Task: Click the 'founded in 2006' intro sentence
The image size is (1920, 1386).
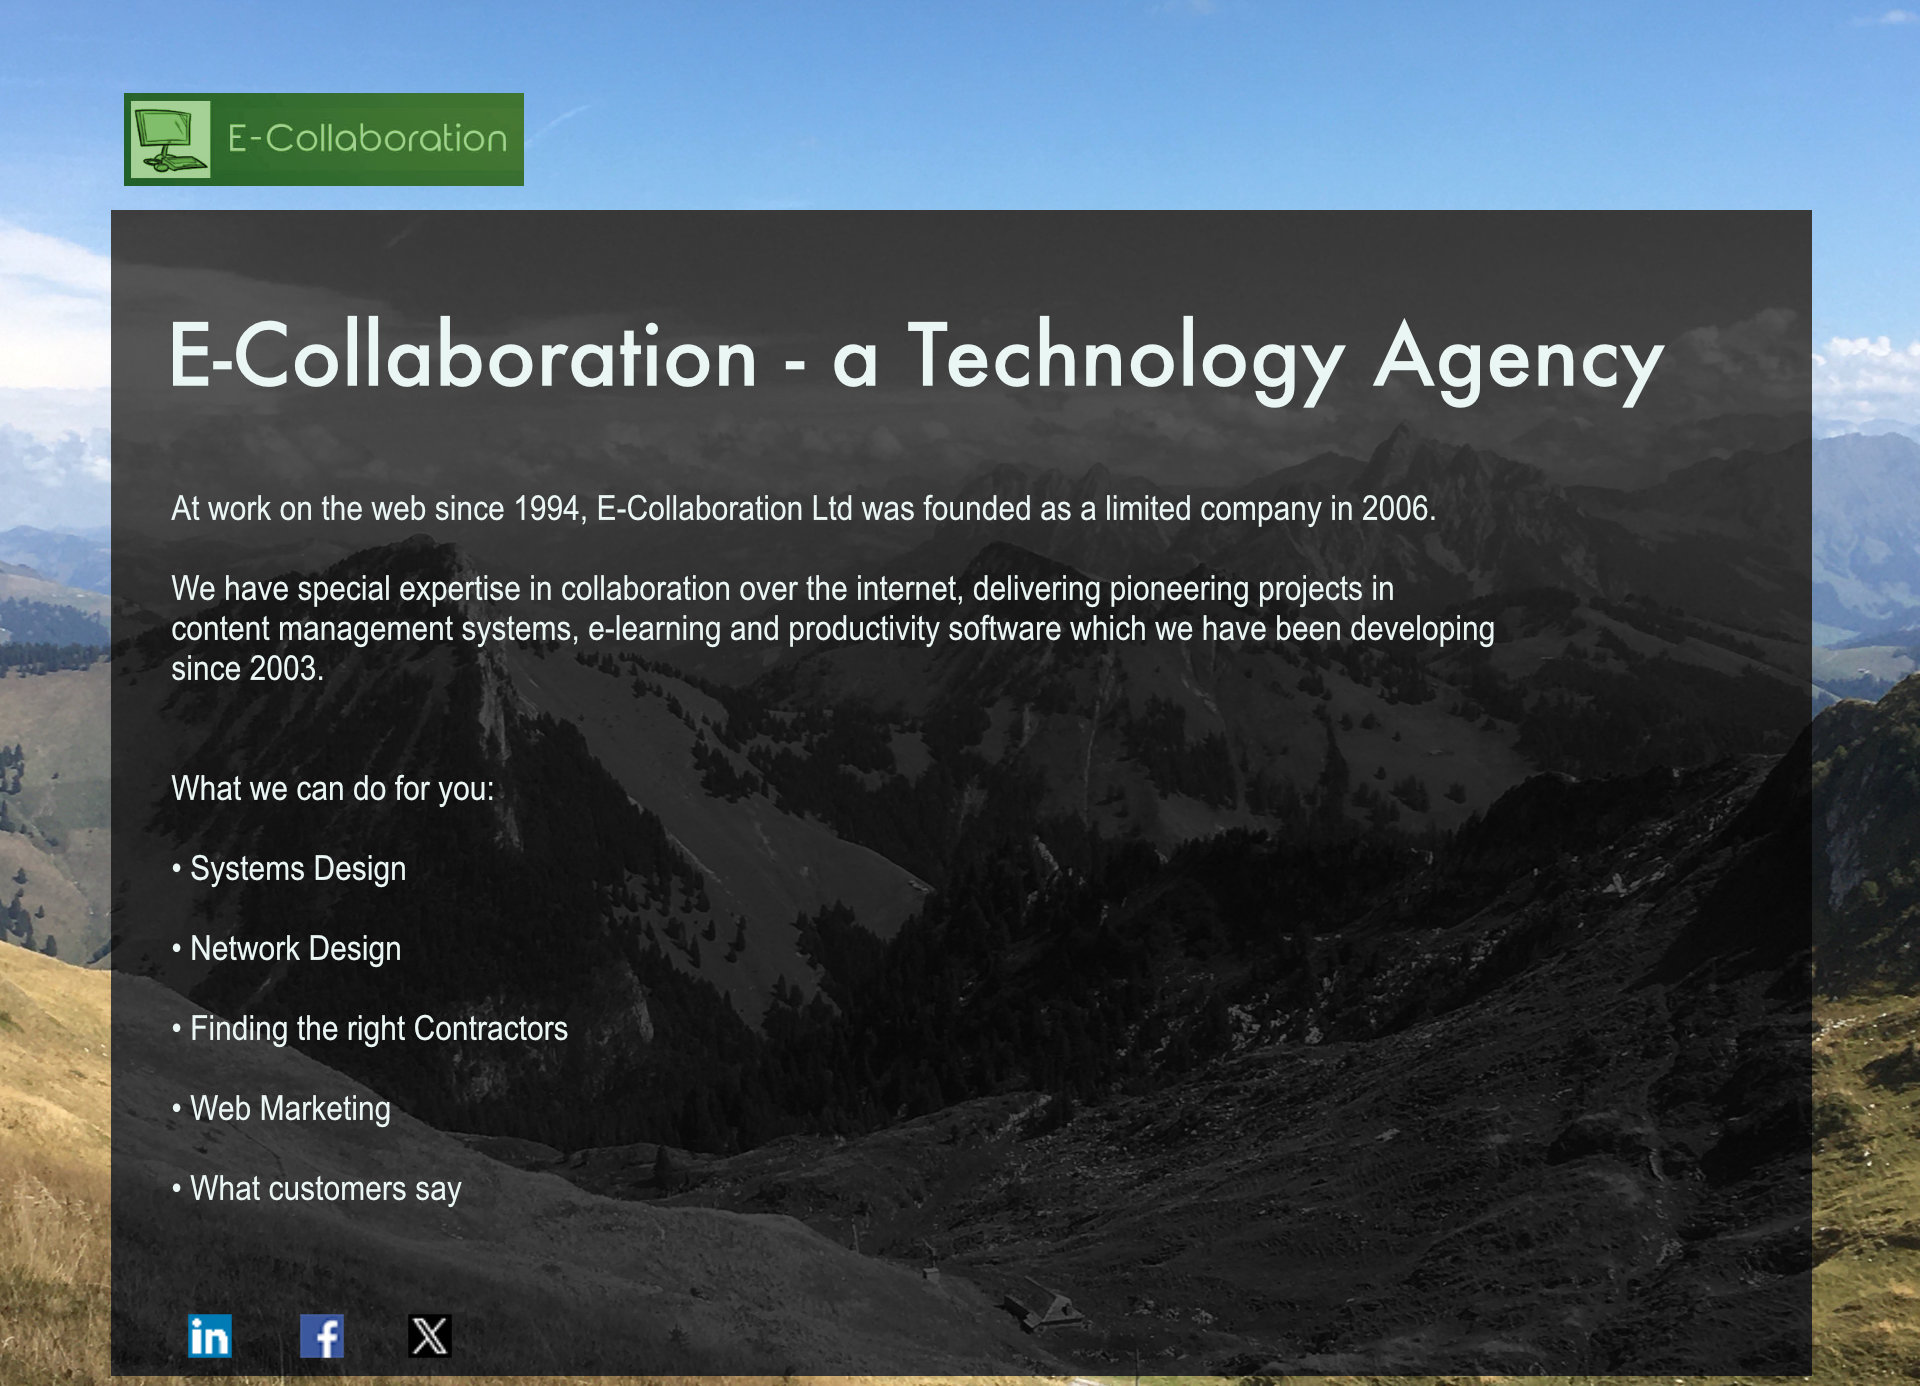Action: point(803,509)
